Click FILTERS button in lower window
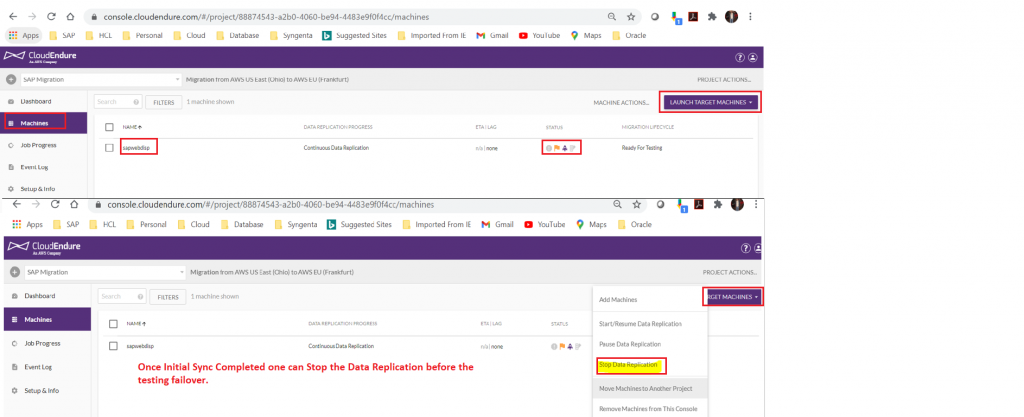 [168, 297]
